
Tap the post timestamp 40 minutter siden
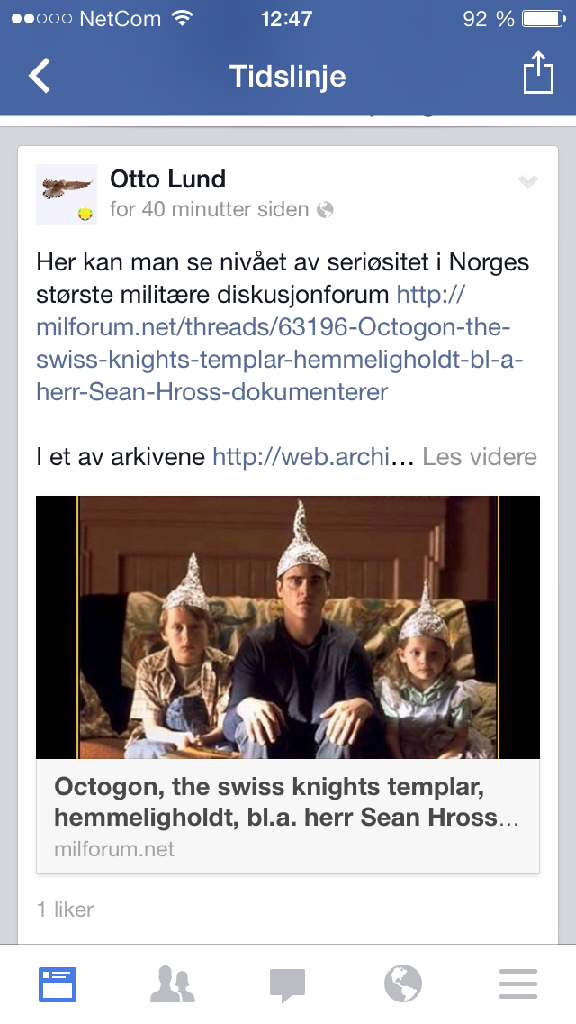click(210, 209)
